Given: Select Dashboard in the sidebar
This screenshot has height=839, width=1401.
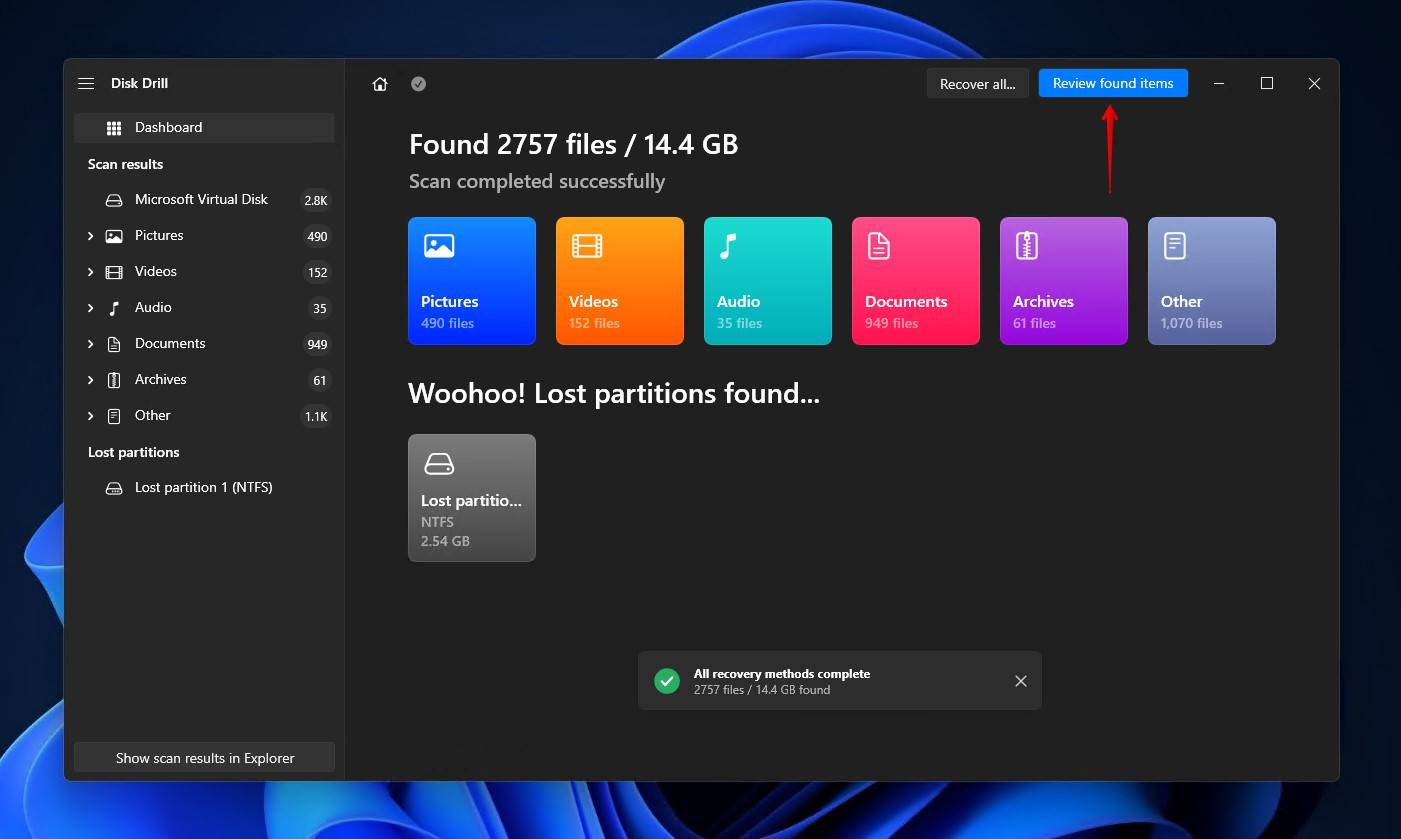Looking at the screenshot, I should (x=204, y=128).
